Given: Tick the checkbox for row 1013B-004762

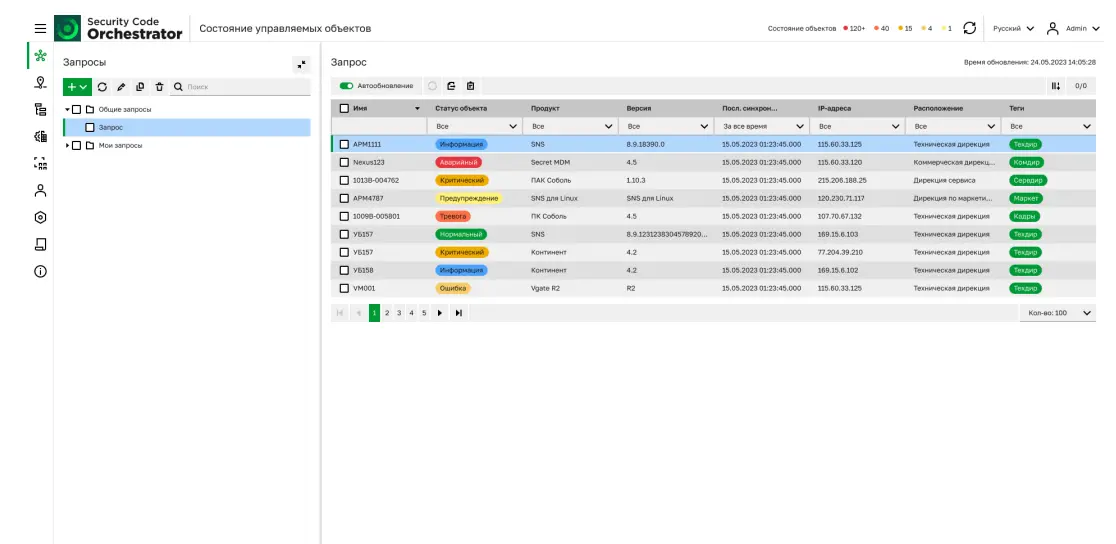Looking at the screenshot, I should [x=344, y=180].
